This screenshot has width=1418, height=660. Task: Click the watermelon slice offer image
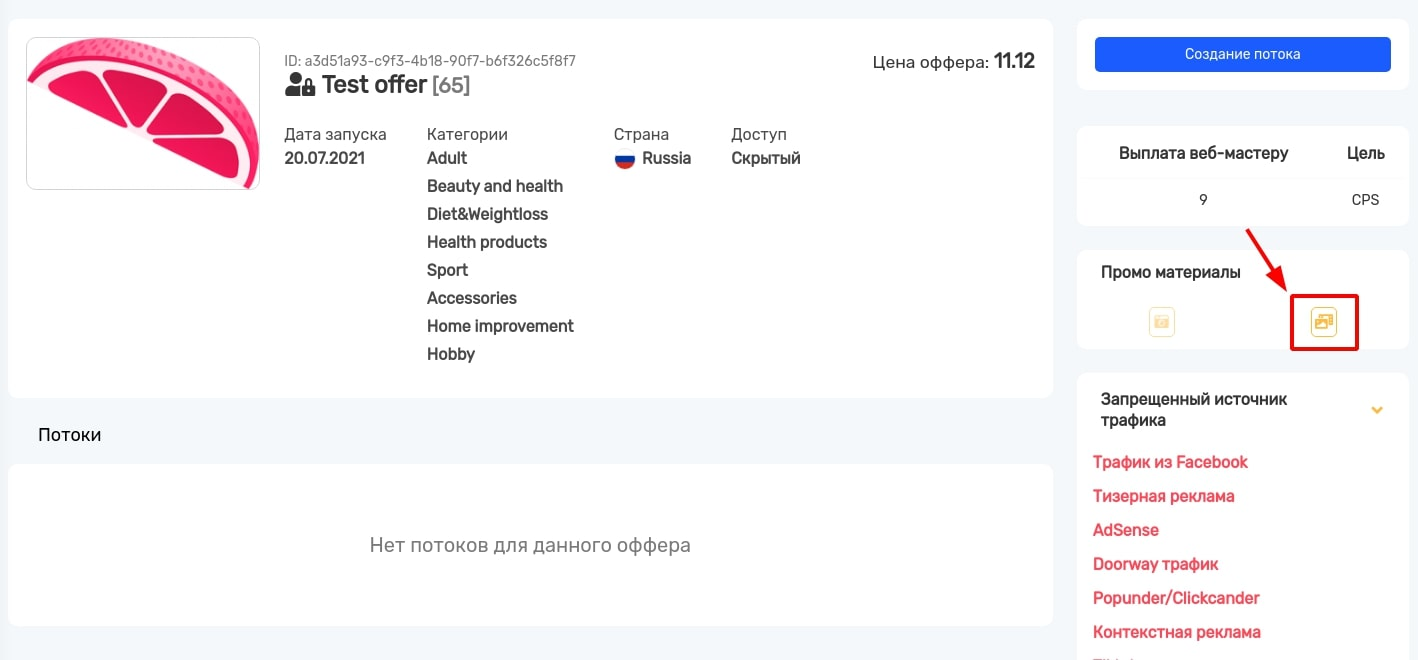pyautogui.click(x=143, y=113)
